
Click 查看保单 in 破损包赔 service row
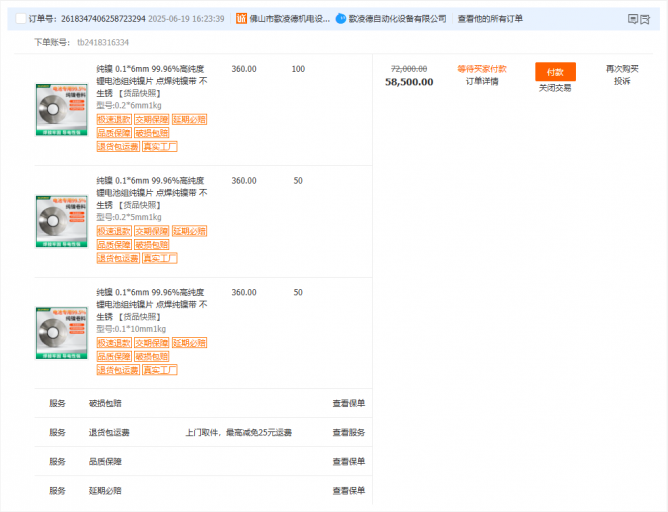pyautogui.click(x=348, y=403)
